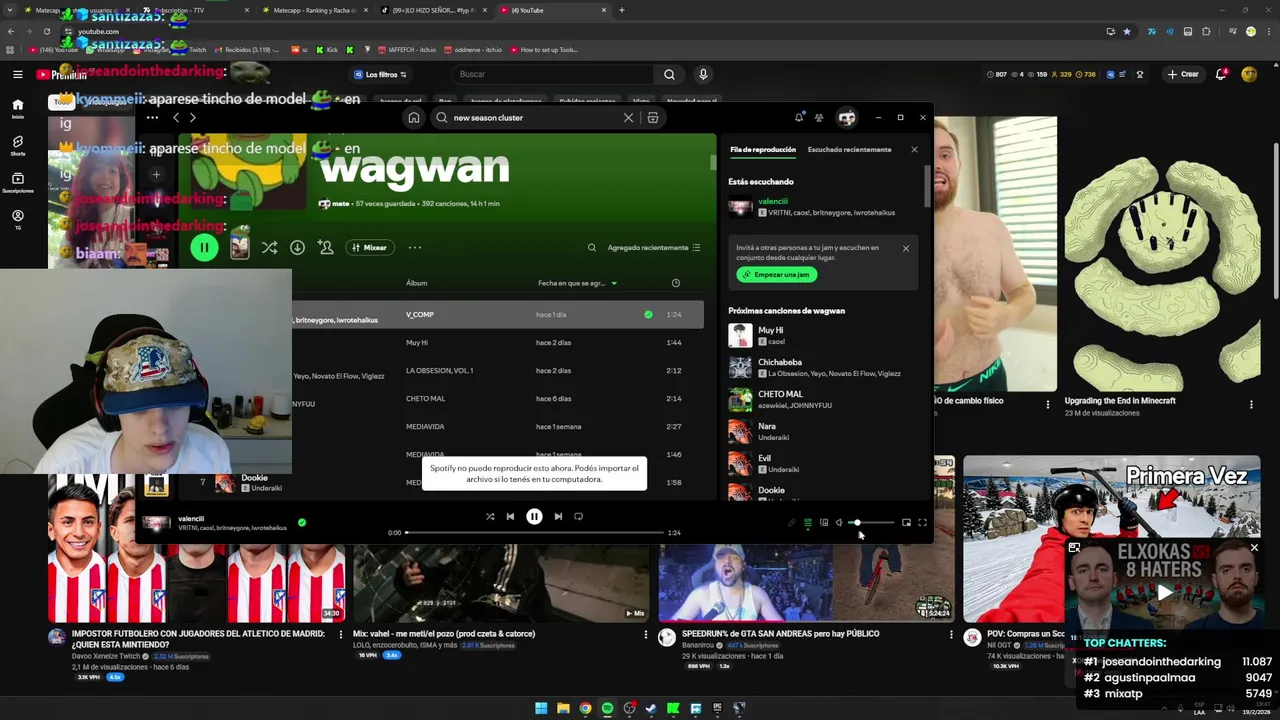Open Spotify notifications bell
This screenshot has height=720, width=1280.
(799, 118)
